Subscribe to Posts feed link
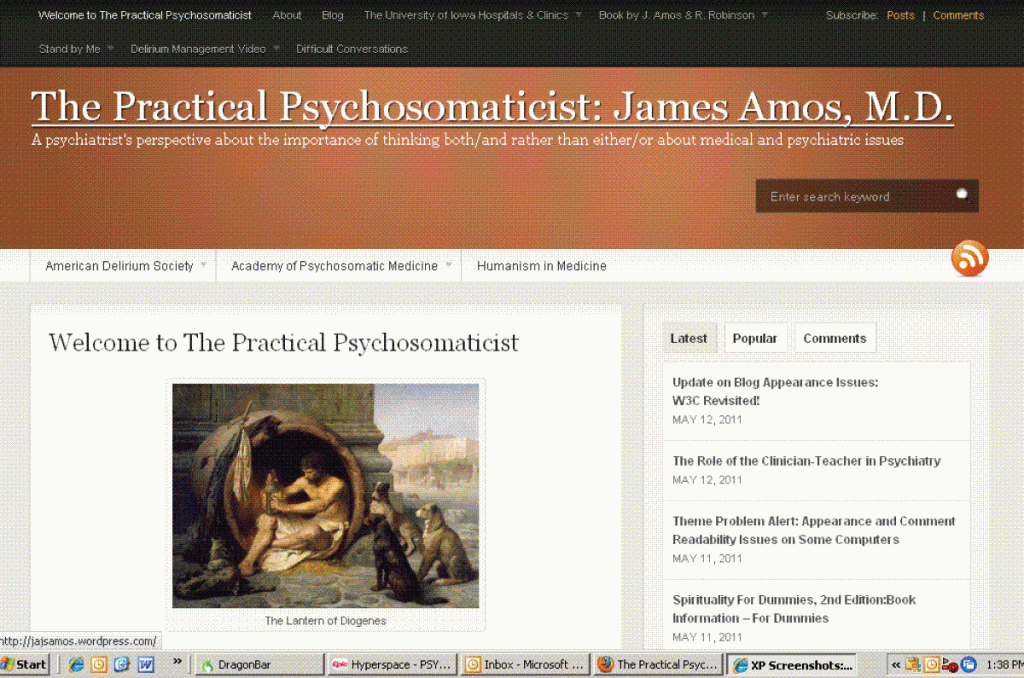This screenshot has height=678, width=1024. click(x=901, y=15)
